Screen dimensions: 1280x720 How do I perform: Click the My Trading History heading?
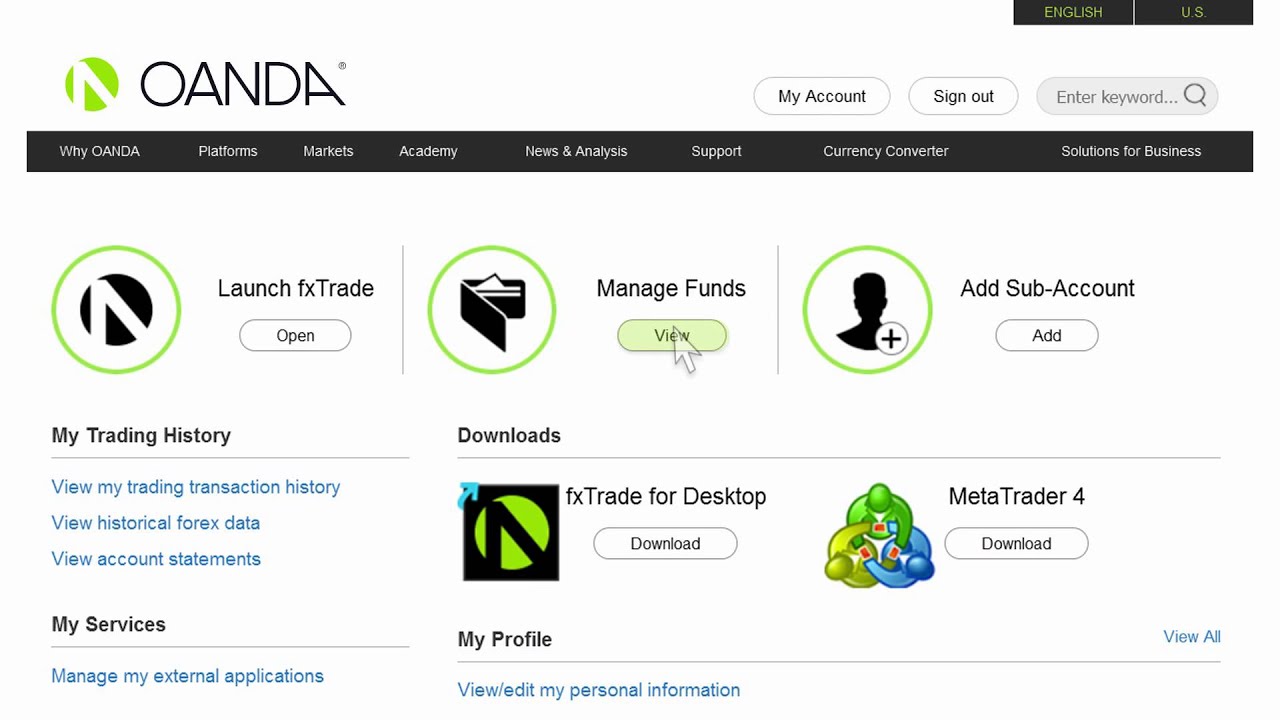coord(141,435)
